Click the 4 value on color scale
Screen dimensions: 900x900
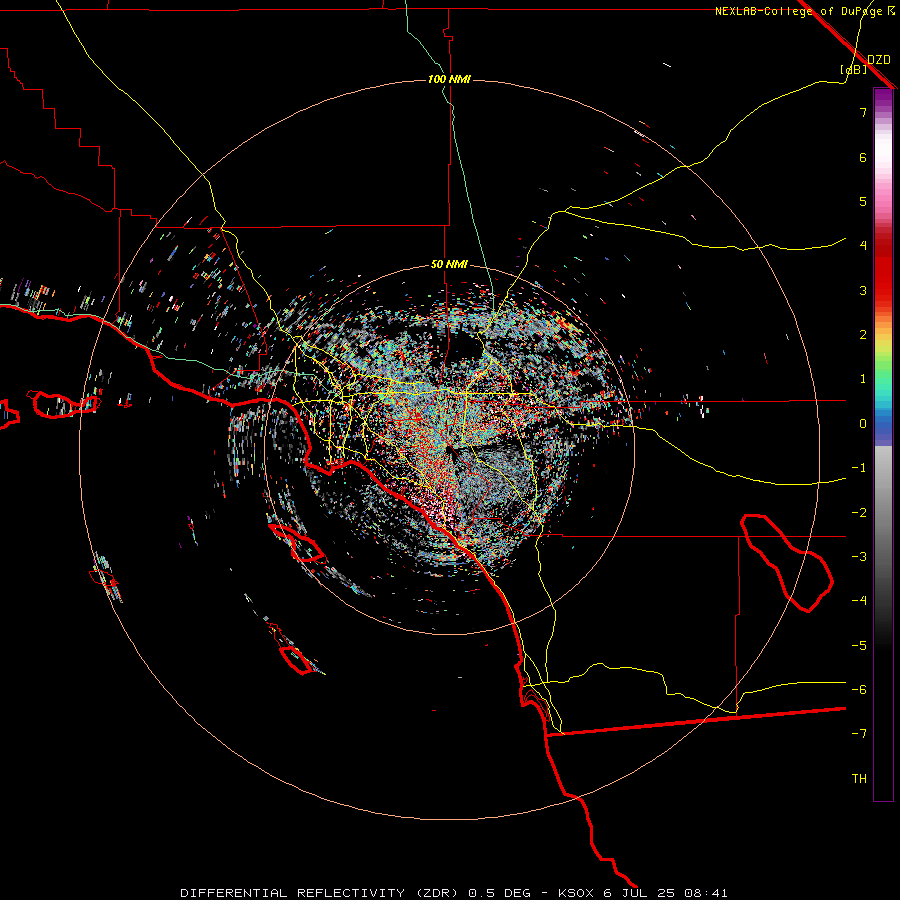pyautogui.click(x=863, y=246)
